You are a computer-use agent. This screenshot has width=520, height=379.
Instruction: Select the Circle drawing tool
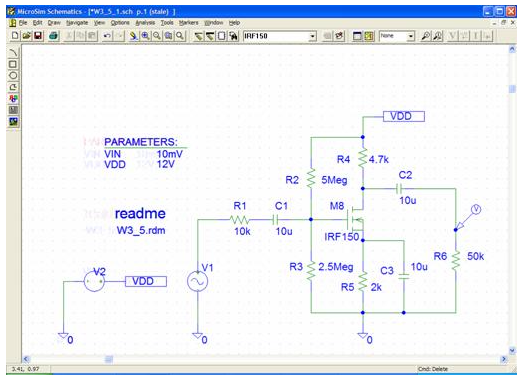pos(13,75)
